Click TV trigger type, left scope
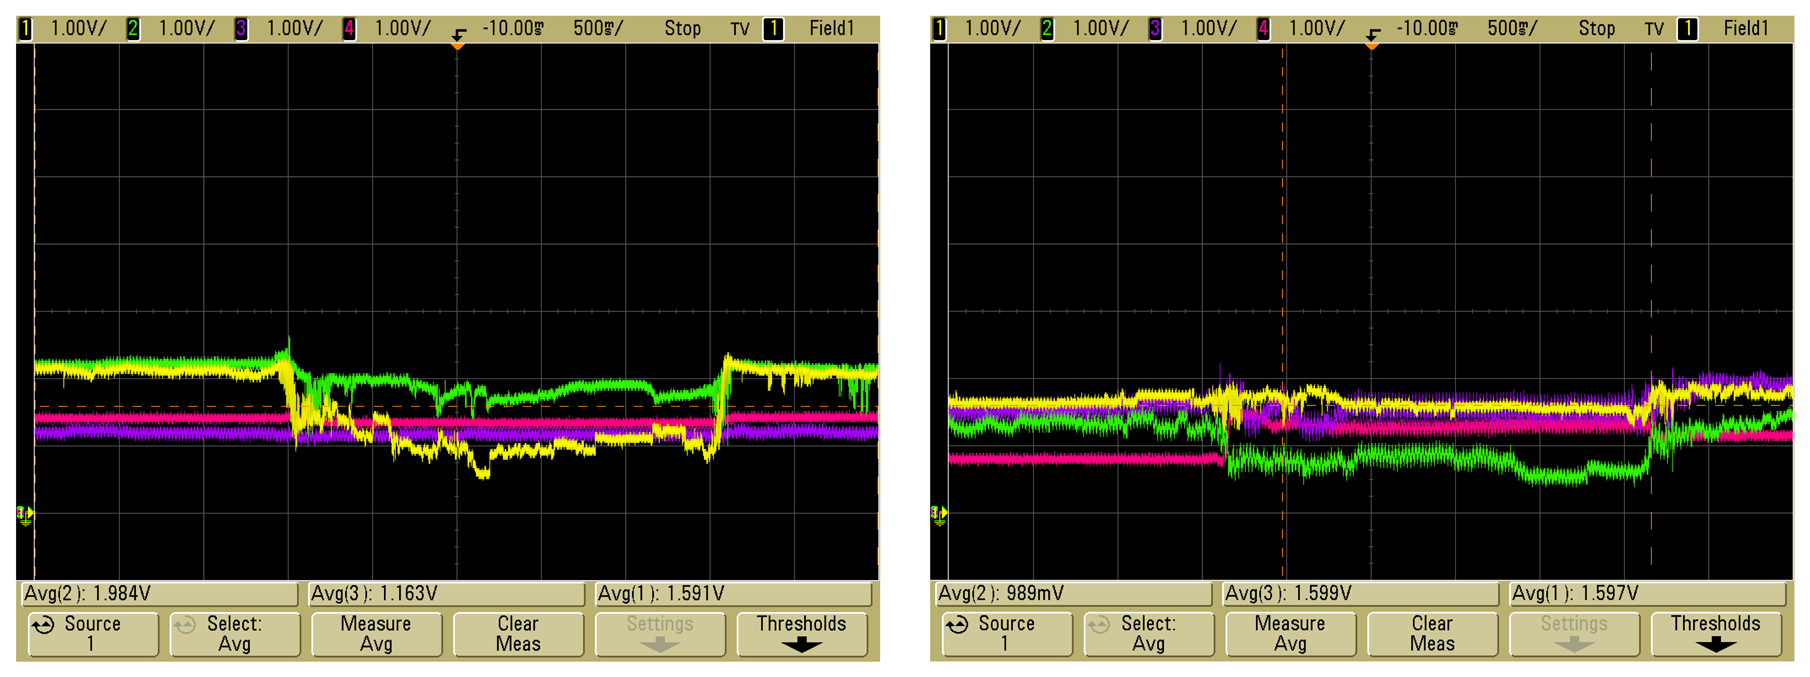 click(740, 29)
